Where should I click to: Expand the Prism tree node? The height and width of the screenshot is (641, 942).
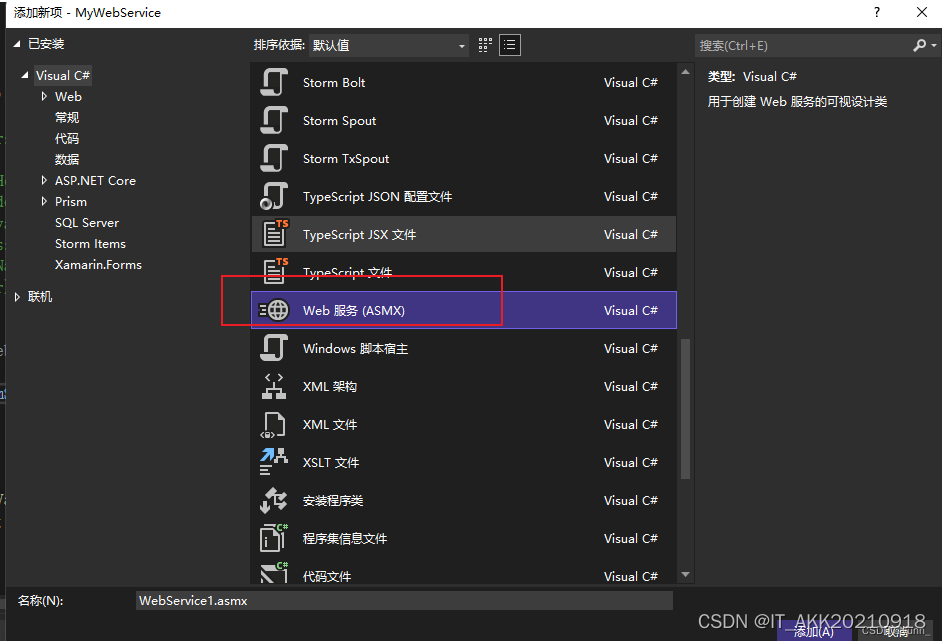click(x=44, y=201)
